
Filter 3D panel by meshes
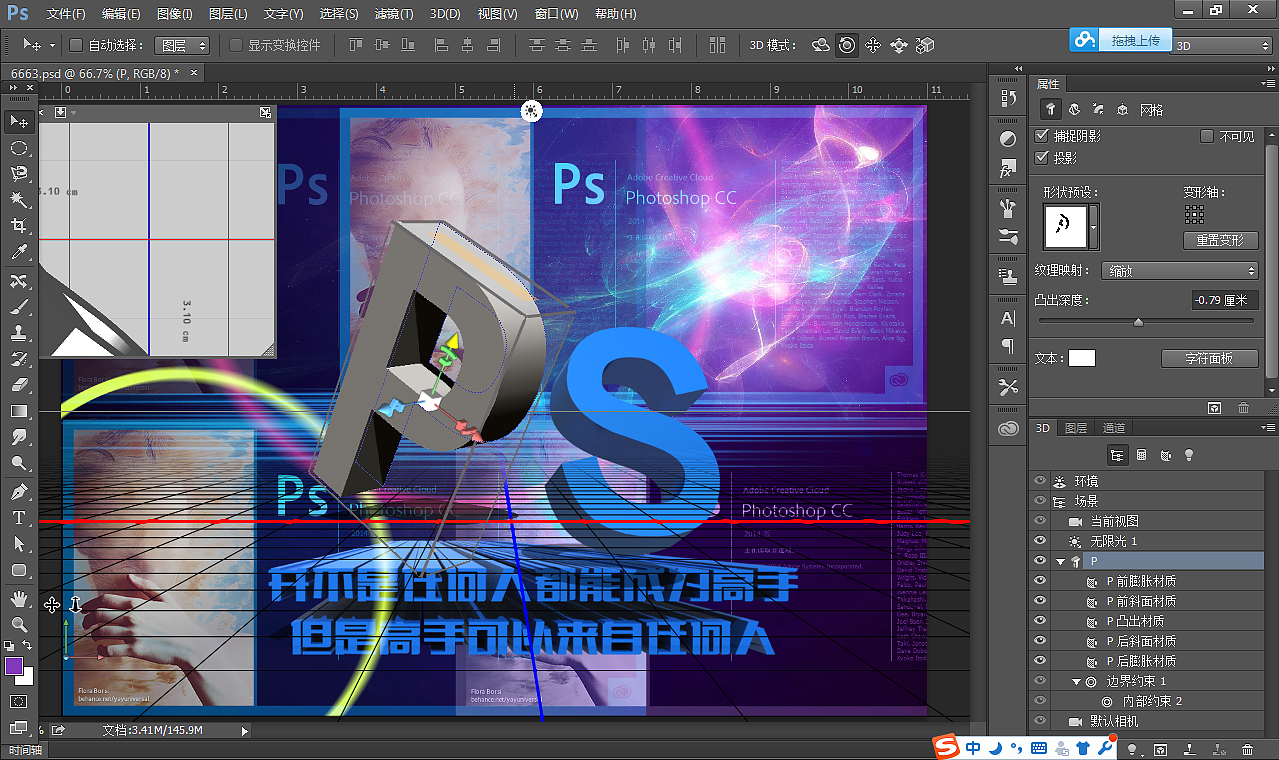(x=1142, y=455)
